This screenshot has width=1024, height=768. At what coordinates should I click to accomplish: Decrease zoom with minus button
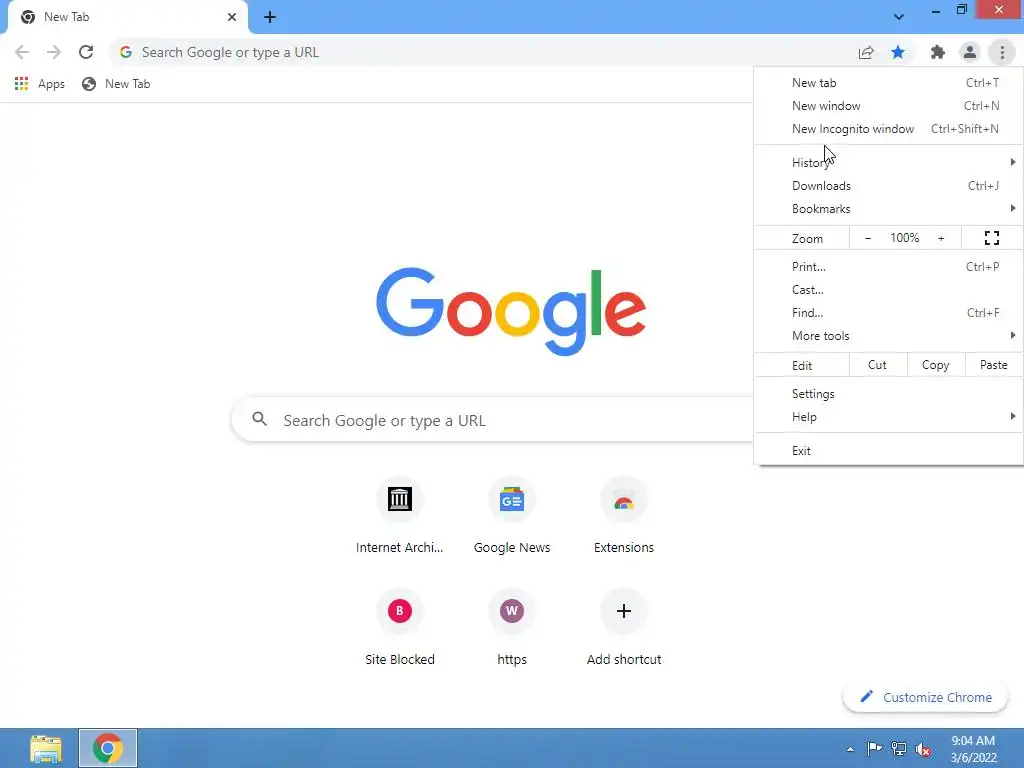(868, 238)
